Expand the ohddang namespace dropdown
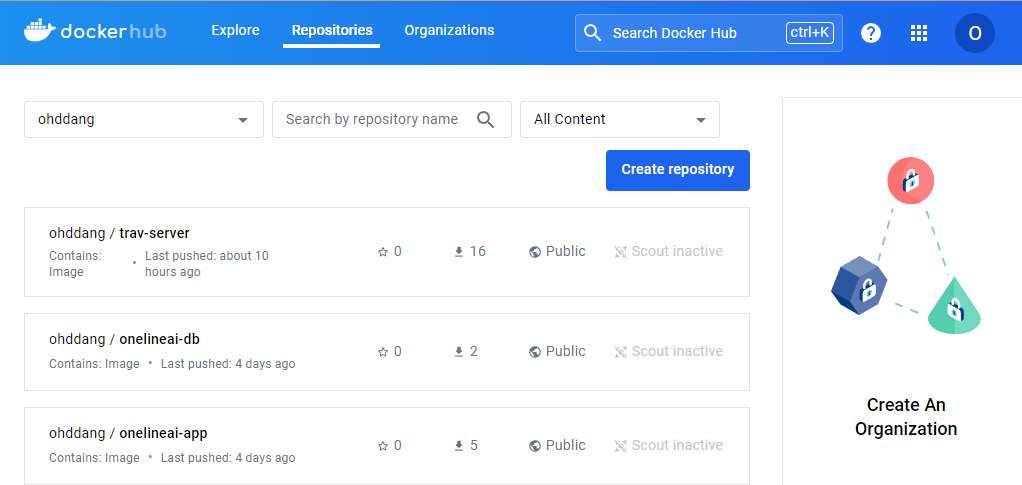The image size is (1022, 485). pos(144,119)
